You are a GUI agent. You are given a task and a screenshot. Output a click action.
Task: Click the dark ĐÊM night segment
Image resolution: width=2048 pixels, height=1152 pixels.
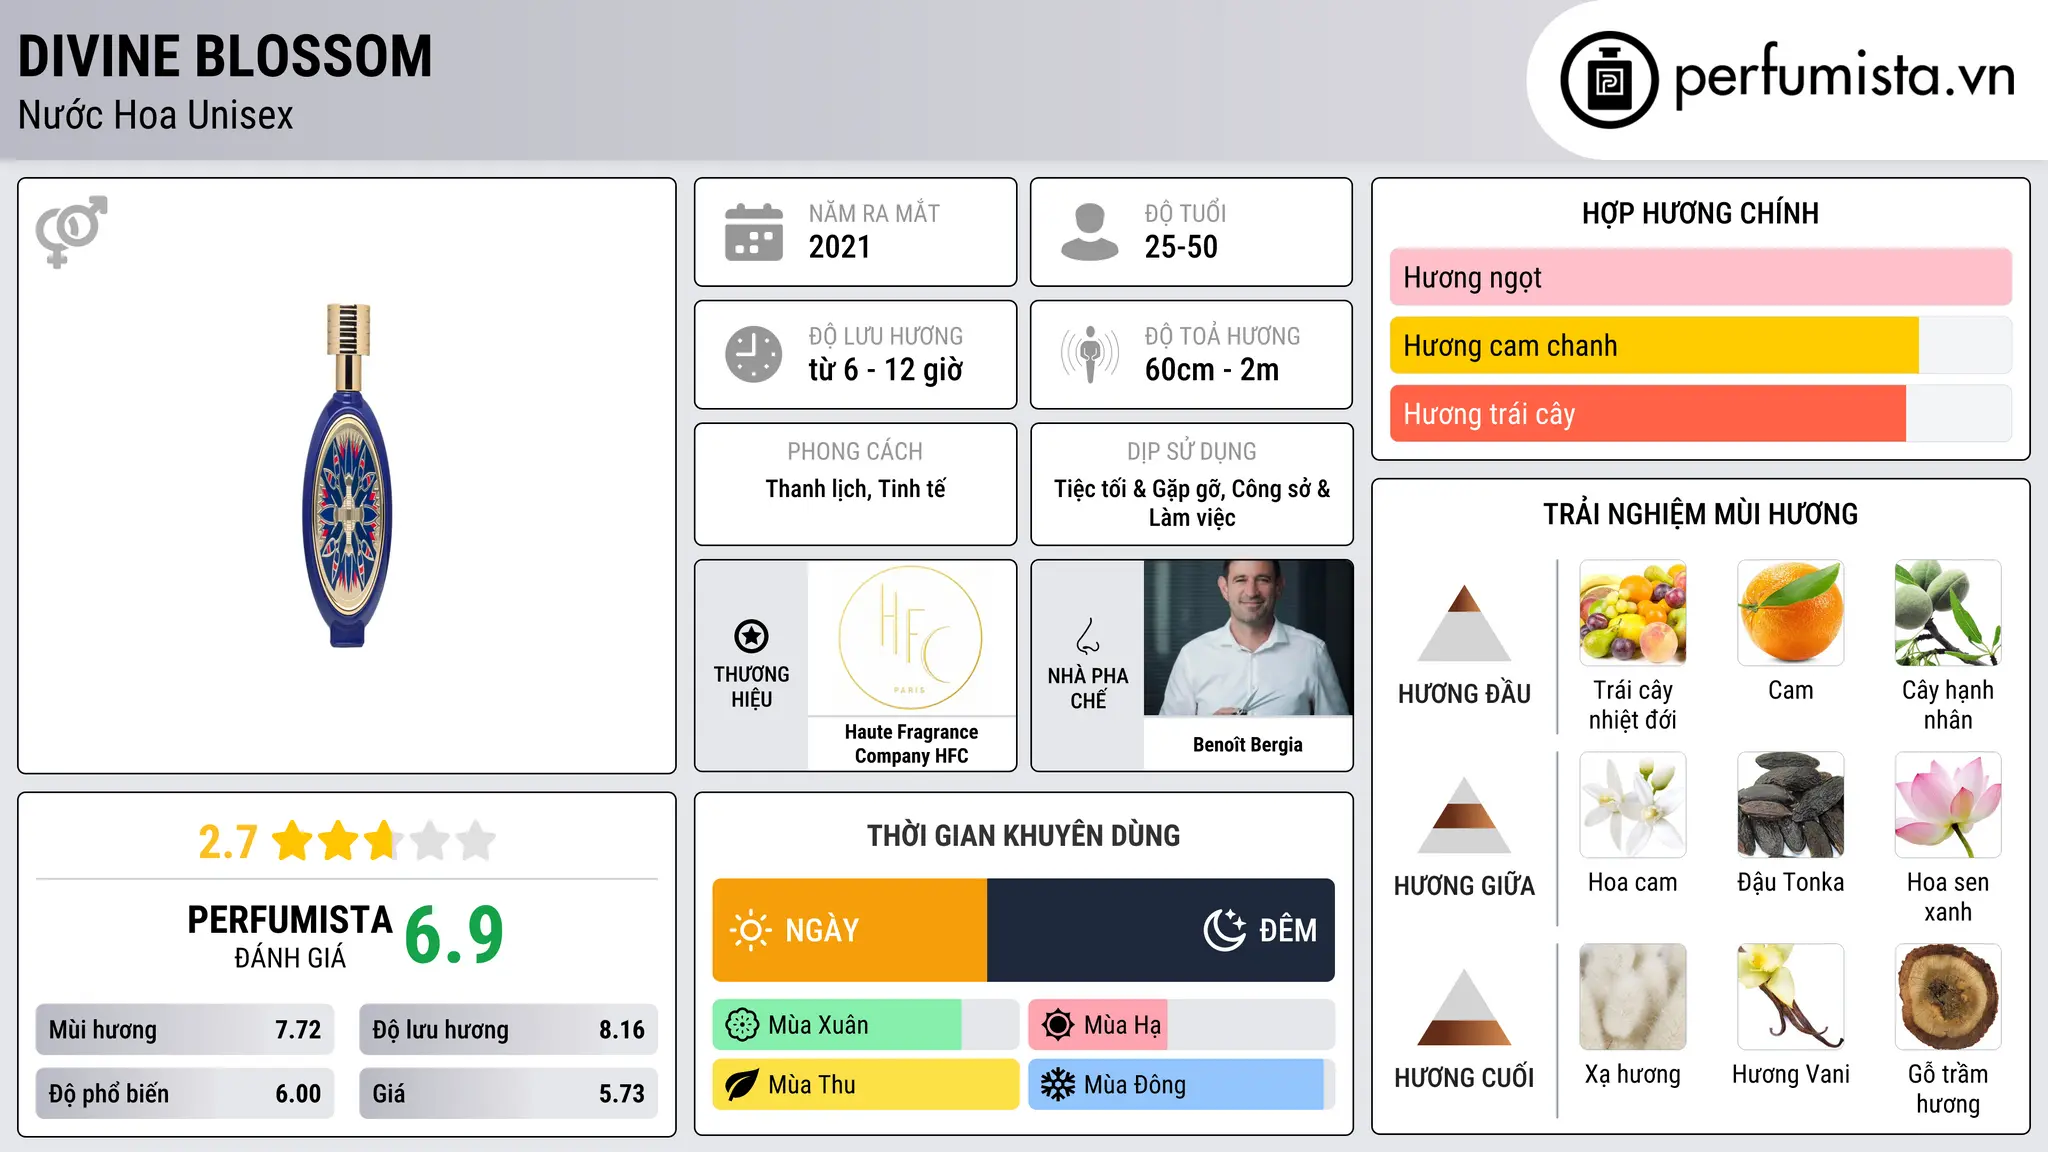tap(1161, 930)
